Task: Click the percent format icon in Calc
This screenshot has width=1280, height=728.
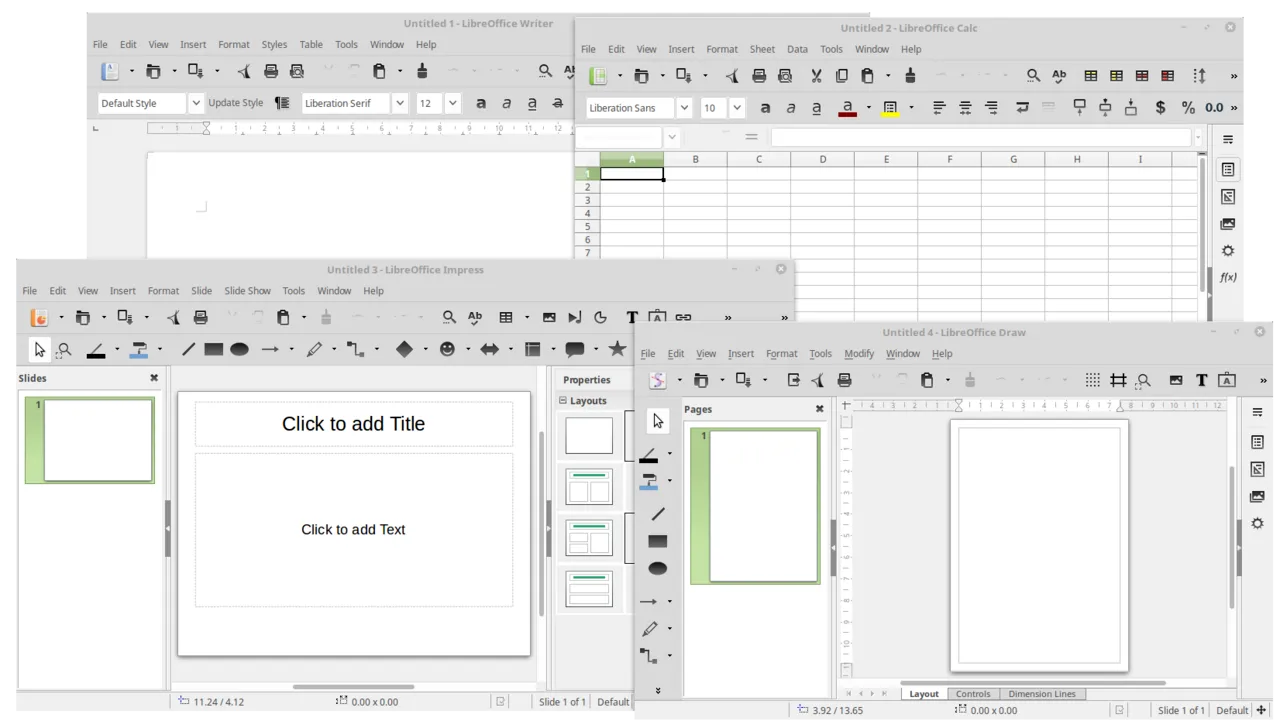Action: point(1188,107)
